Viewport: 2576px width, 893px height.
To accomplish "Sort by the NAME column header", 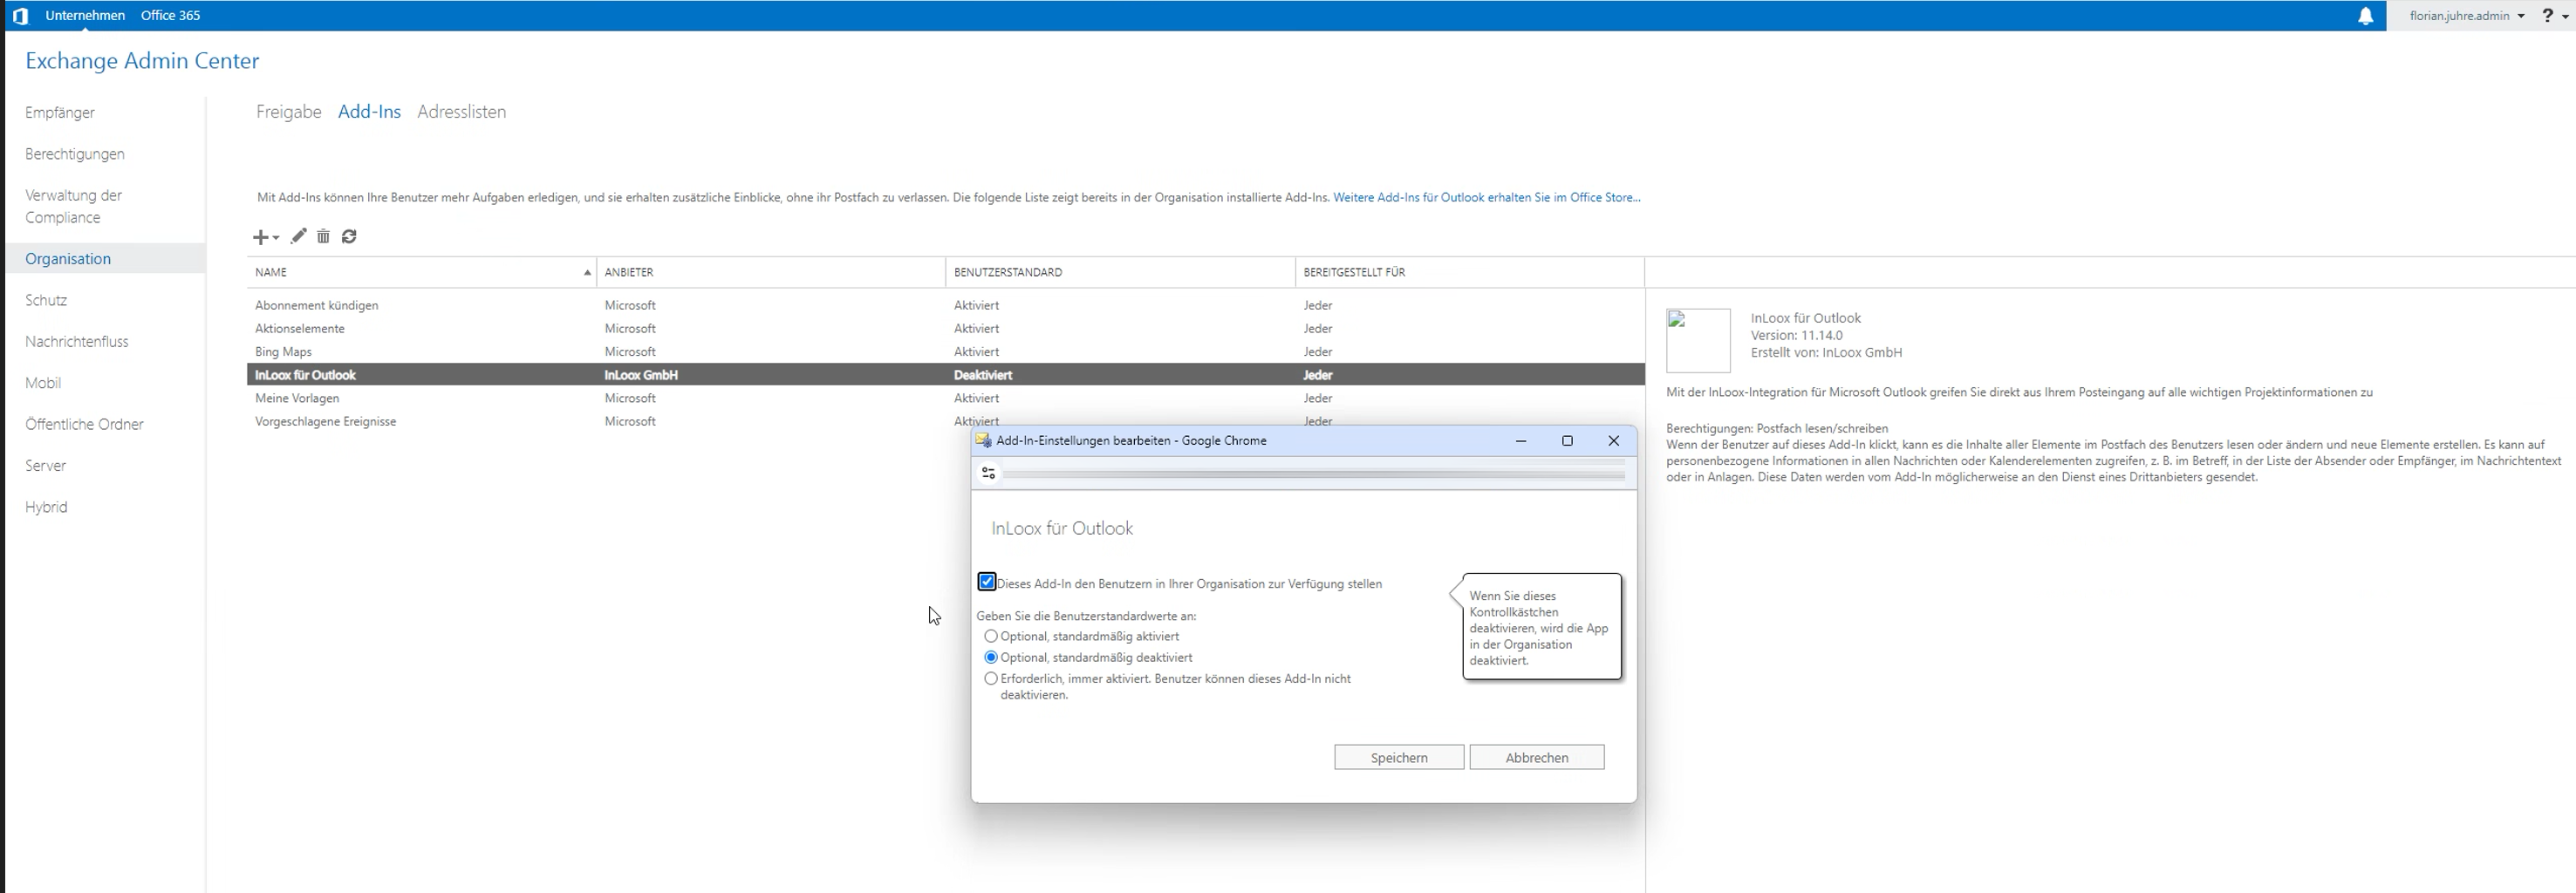I will [421, 272].
